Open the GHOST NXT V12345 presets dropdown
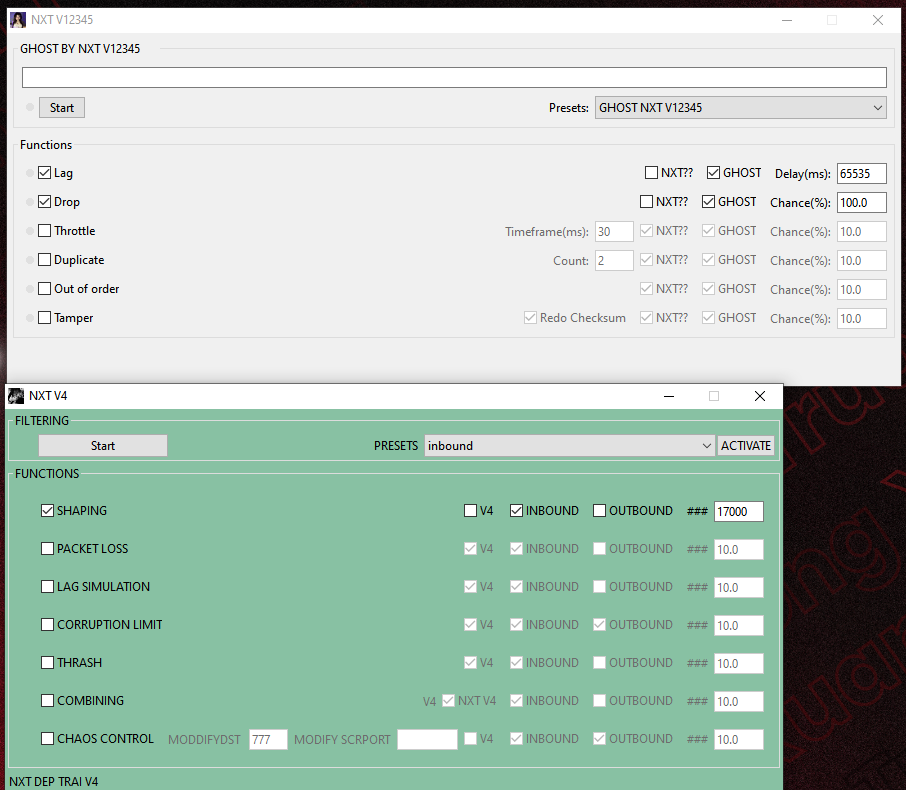The height and width of the screenshot is (790, 906). [741, 107]
